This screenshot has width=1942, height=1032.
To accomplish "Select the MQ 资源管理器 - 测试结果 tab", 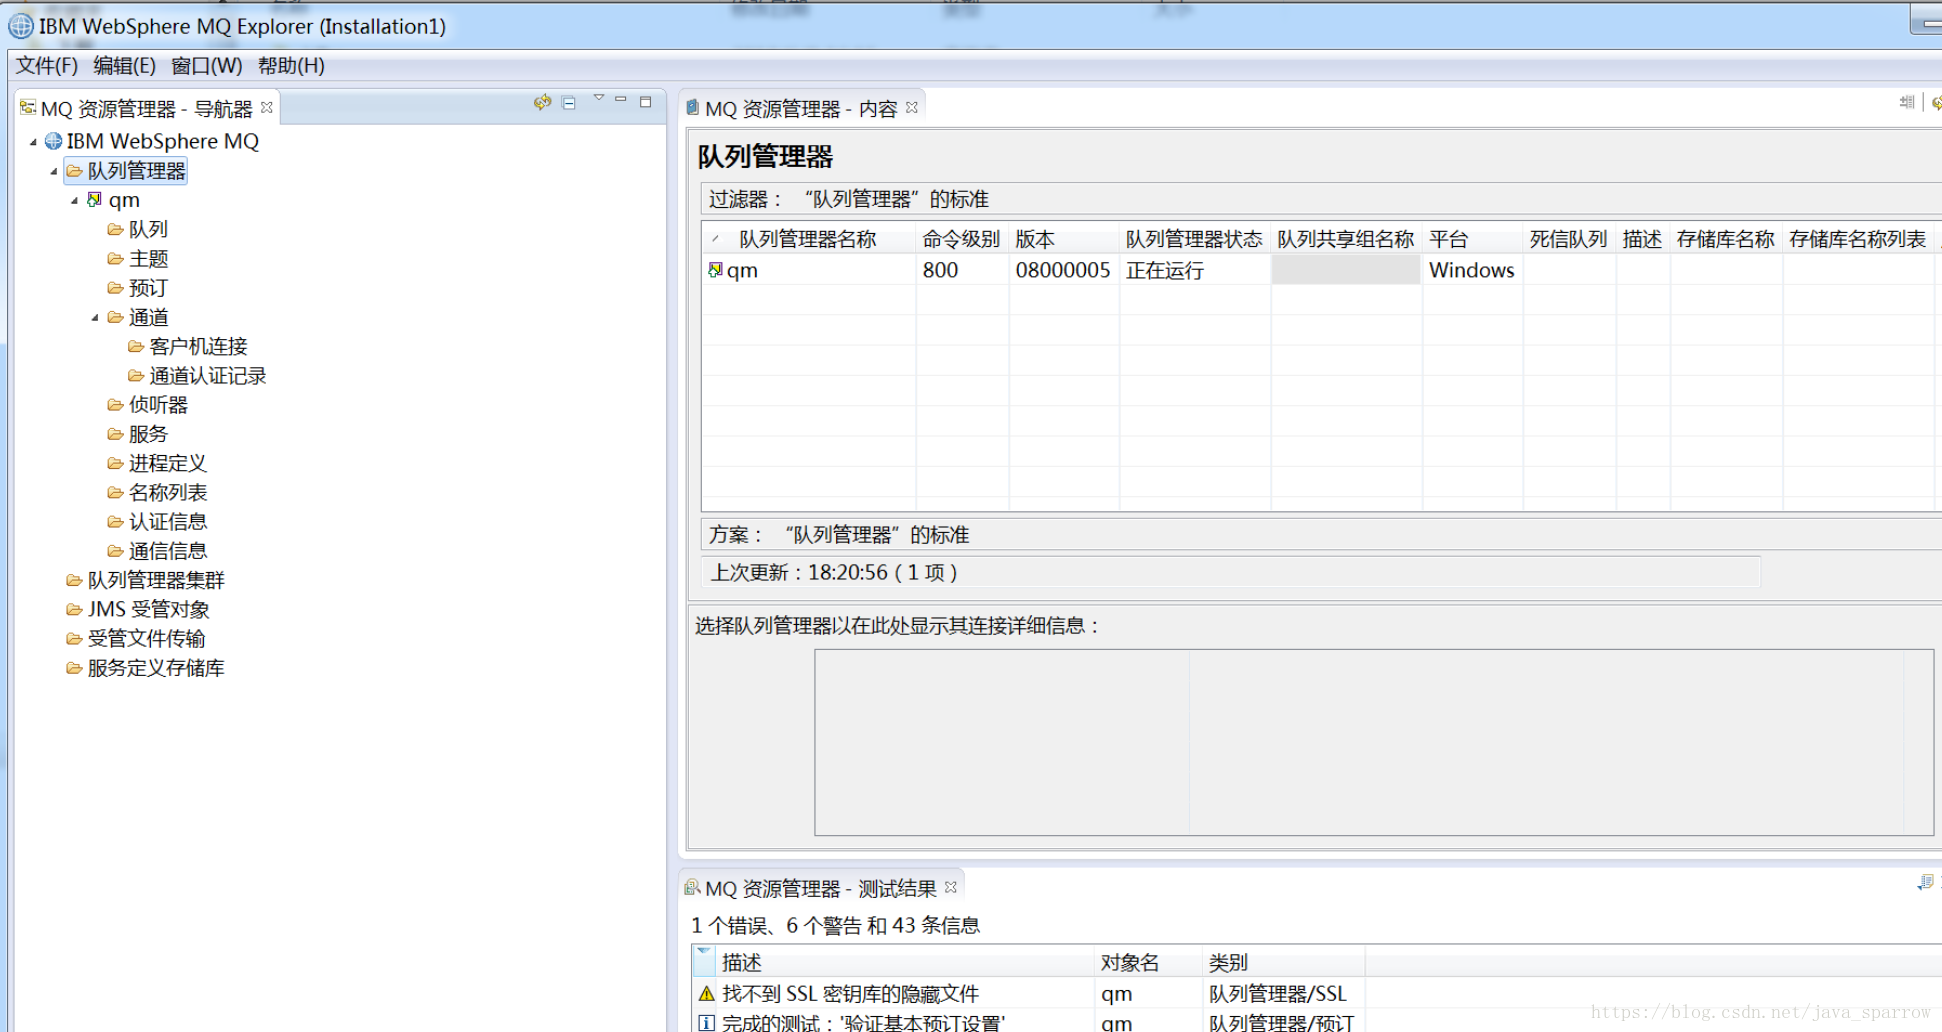I will [x=820, y=888].
